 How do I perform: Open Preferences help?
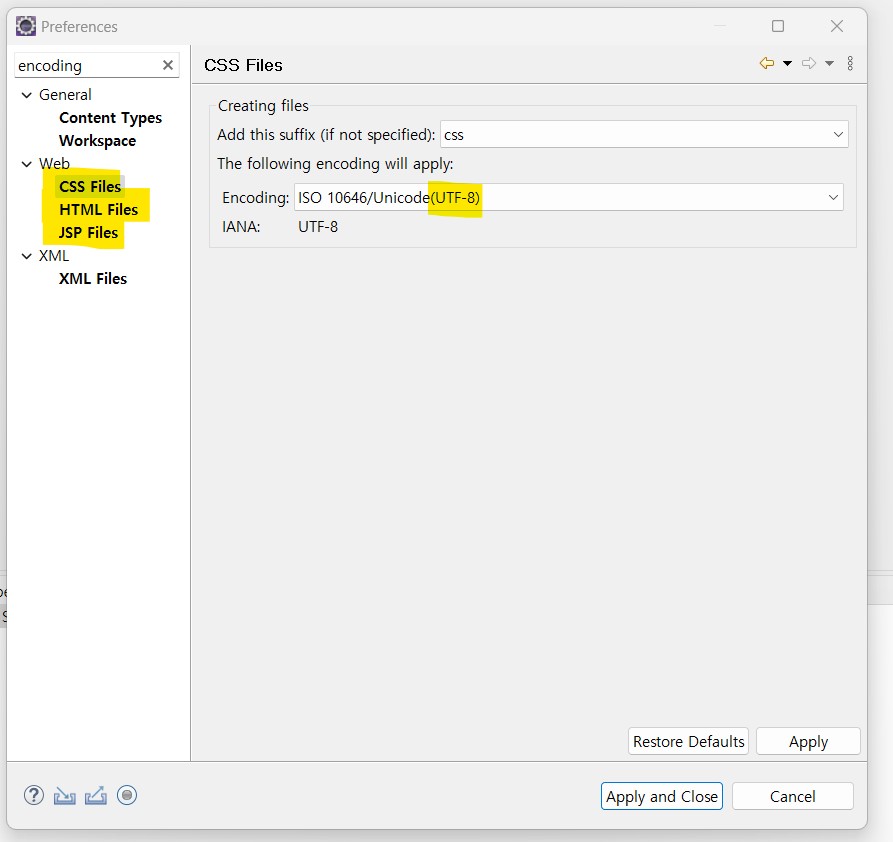(x=34, y=795)
